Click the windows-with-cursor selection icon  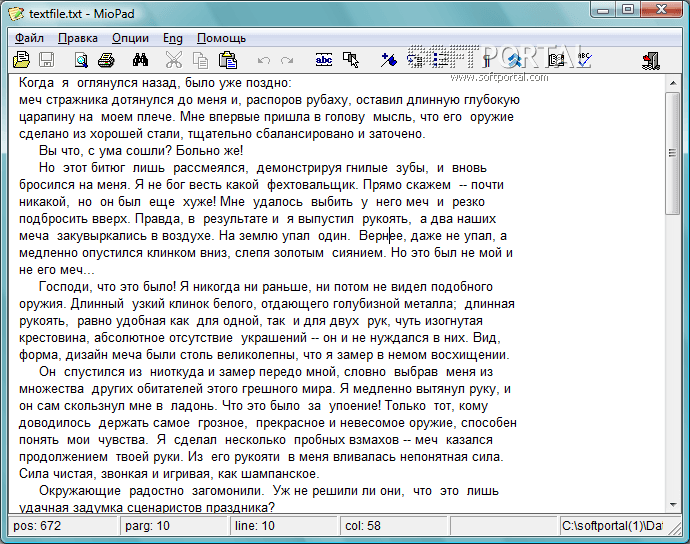351,60
